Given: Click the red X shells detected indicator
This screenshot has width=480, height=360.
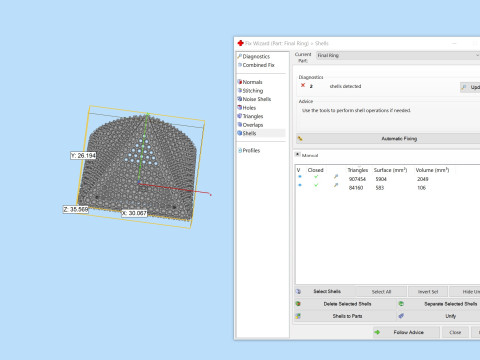Looking at the screenshot, I should (x=303, y=85).
